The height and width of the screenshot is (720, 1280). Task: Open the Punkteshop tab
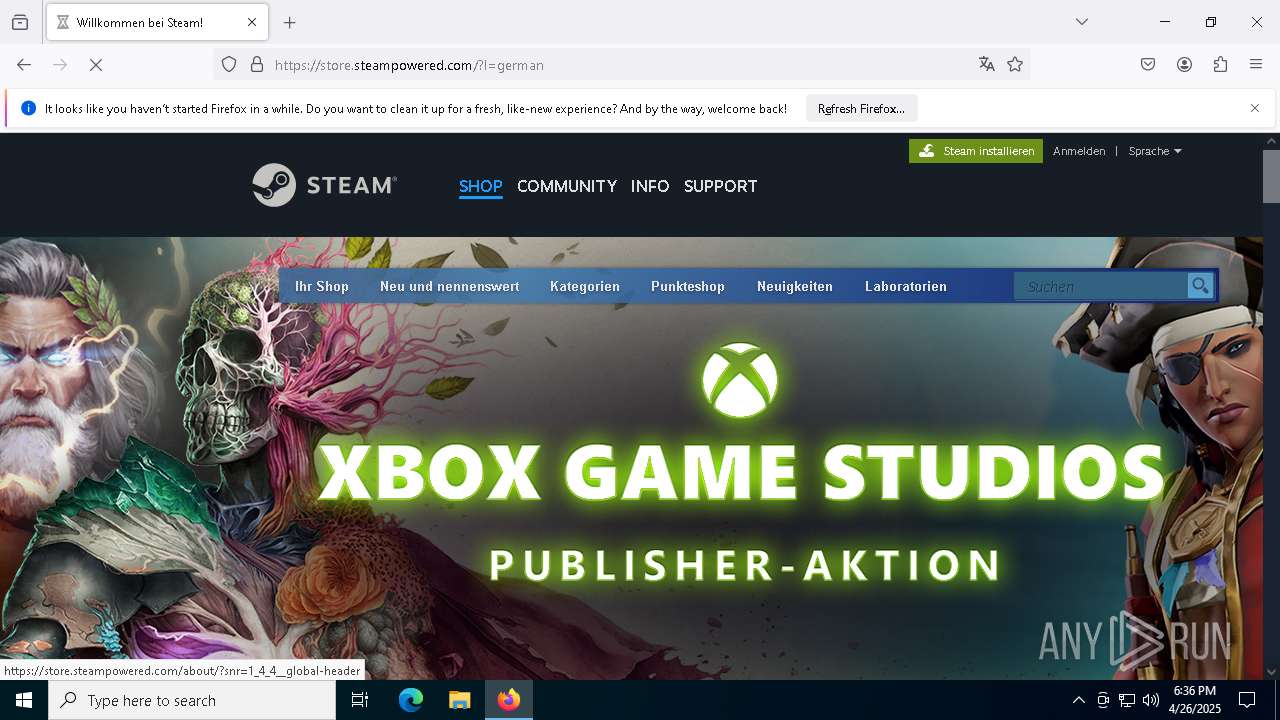point(688,286)
